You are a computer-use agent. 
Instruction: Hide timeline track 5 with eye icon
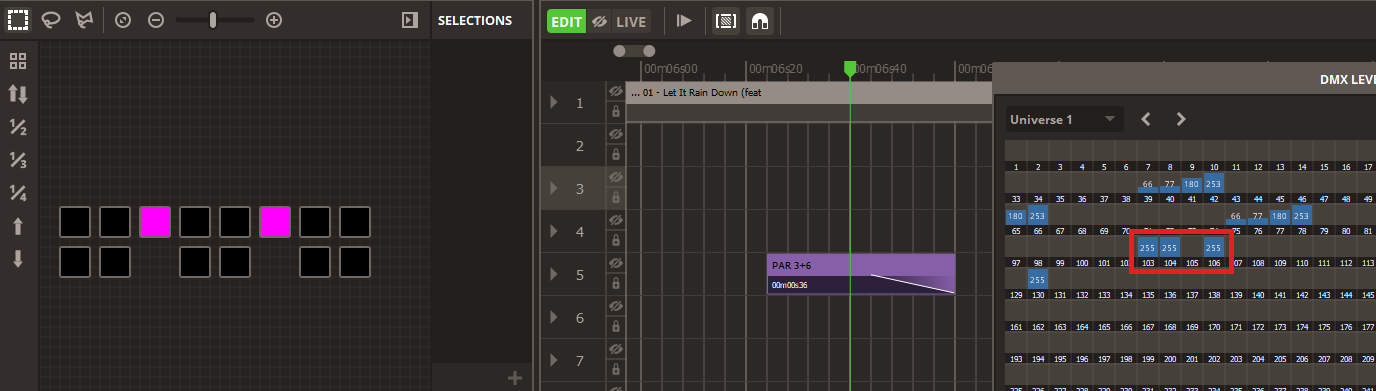click(616, 264)
